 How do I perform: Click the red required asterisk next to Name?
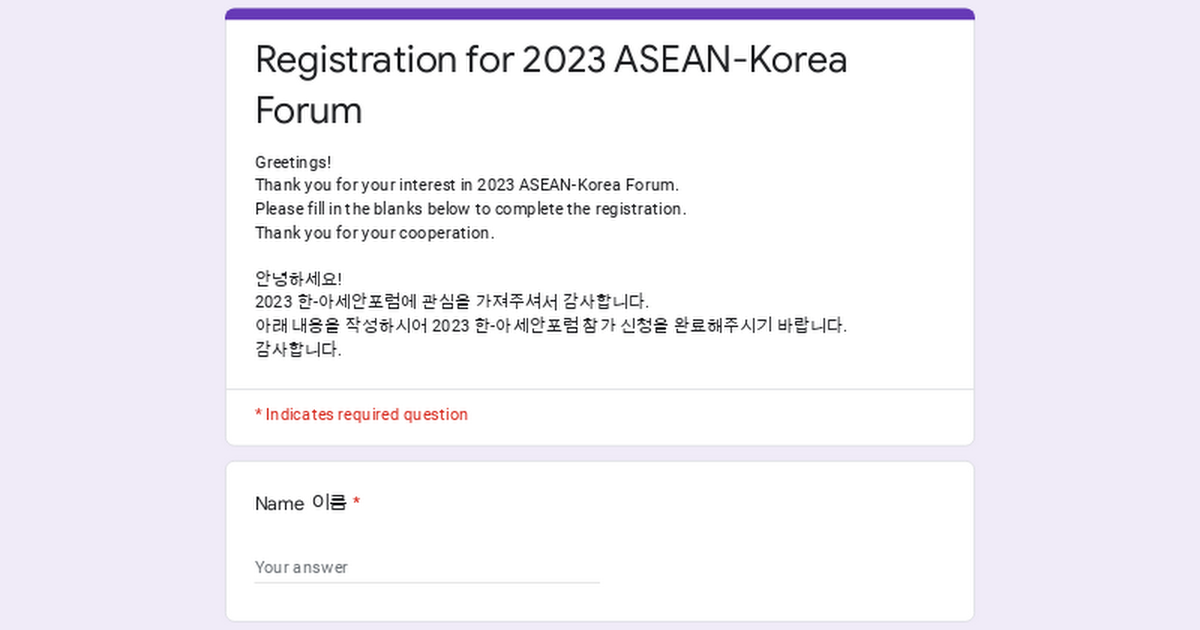(356, 503)
